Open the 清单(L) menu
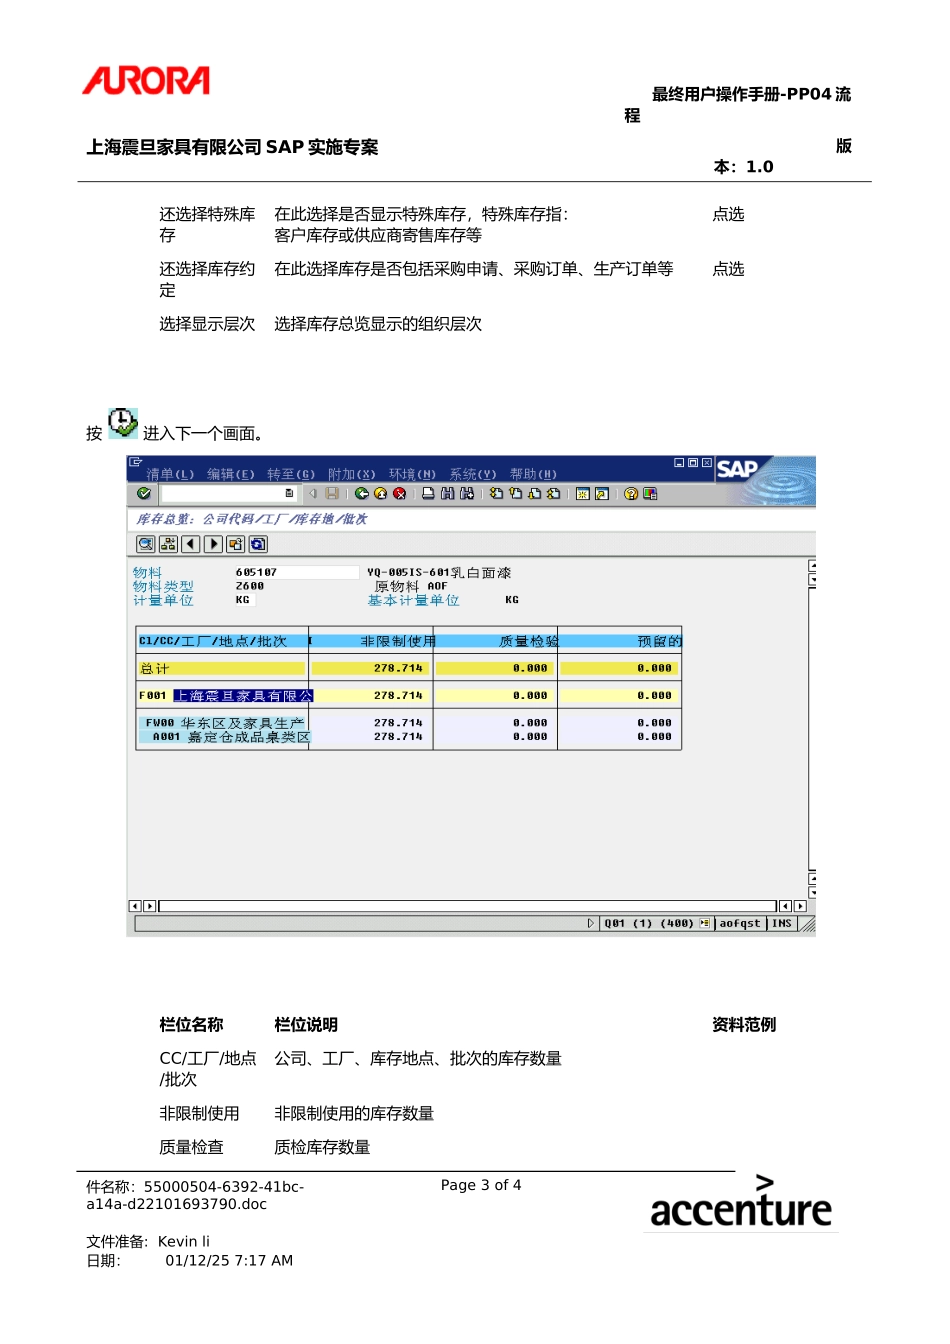This screenshot has height=1344, width=950. coord(170,474)
